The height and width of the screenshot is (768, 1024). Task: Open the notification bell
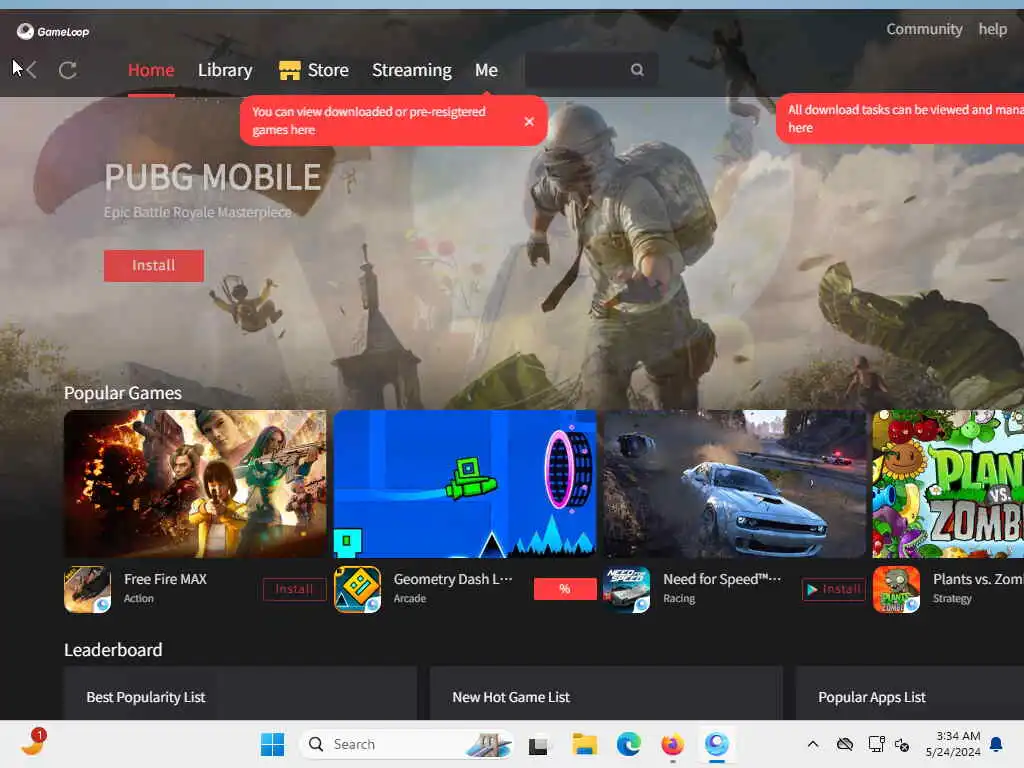997,744
